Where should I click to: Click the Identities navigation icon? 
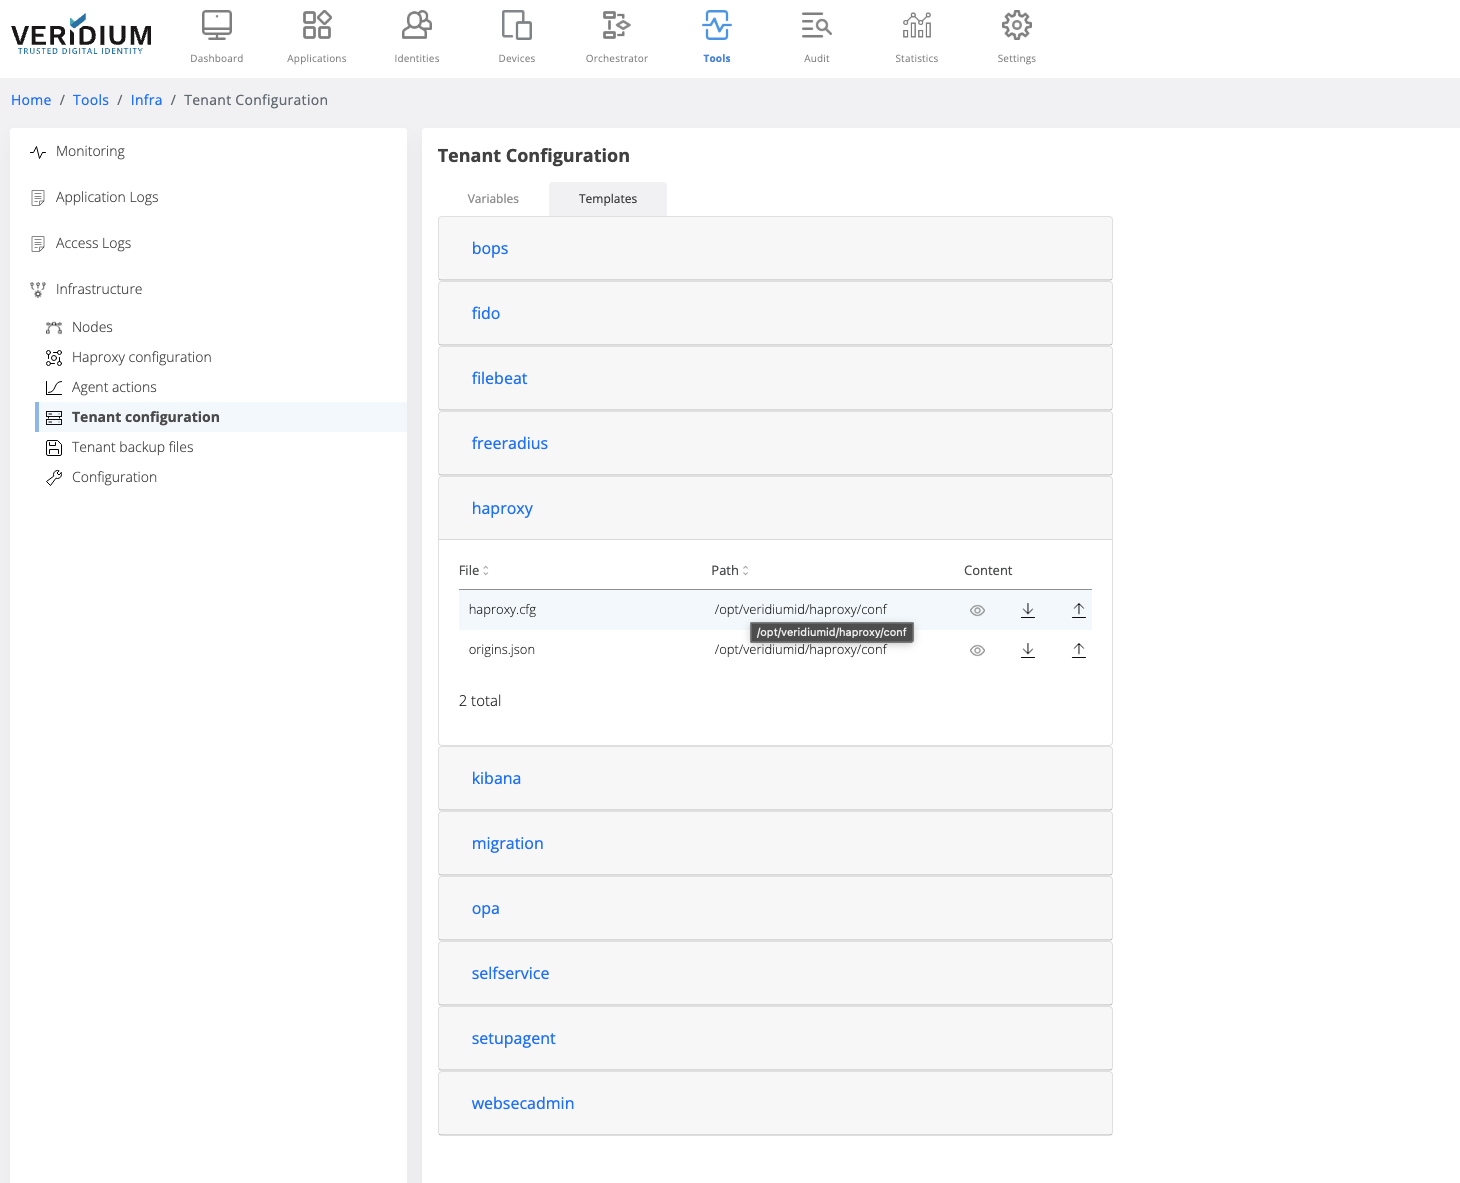click(416, 26)
